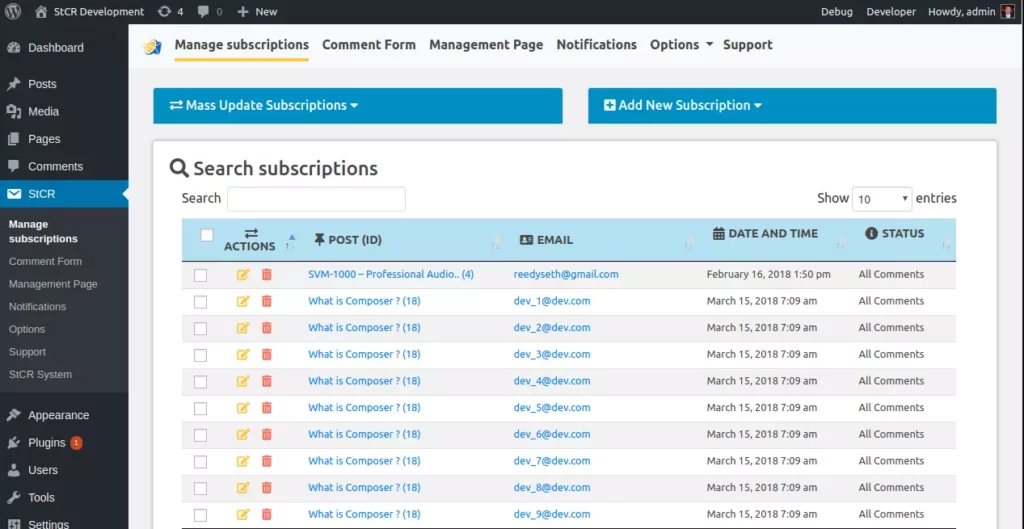Click the Search subscriptions text field
Image resolution: width=1024 pixels, height=529 pixels.
[x=316, y=199]
